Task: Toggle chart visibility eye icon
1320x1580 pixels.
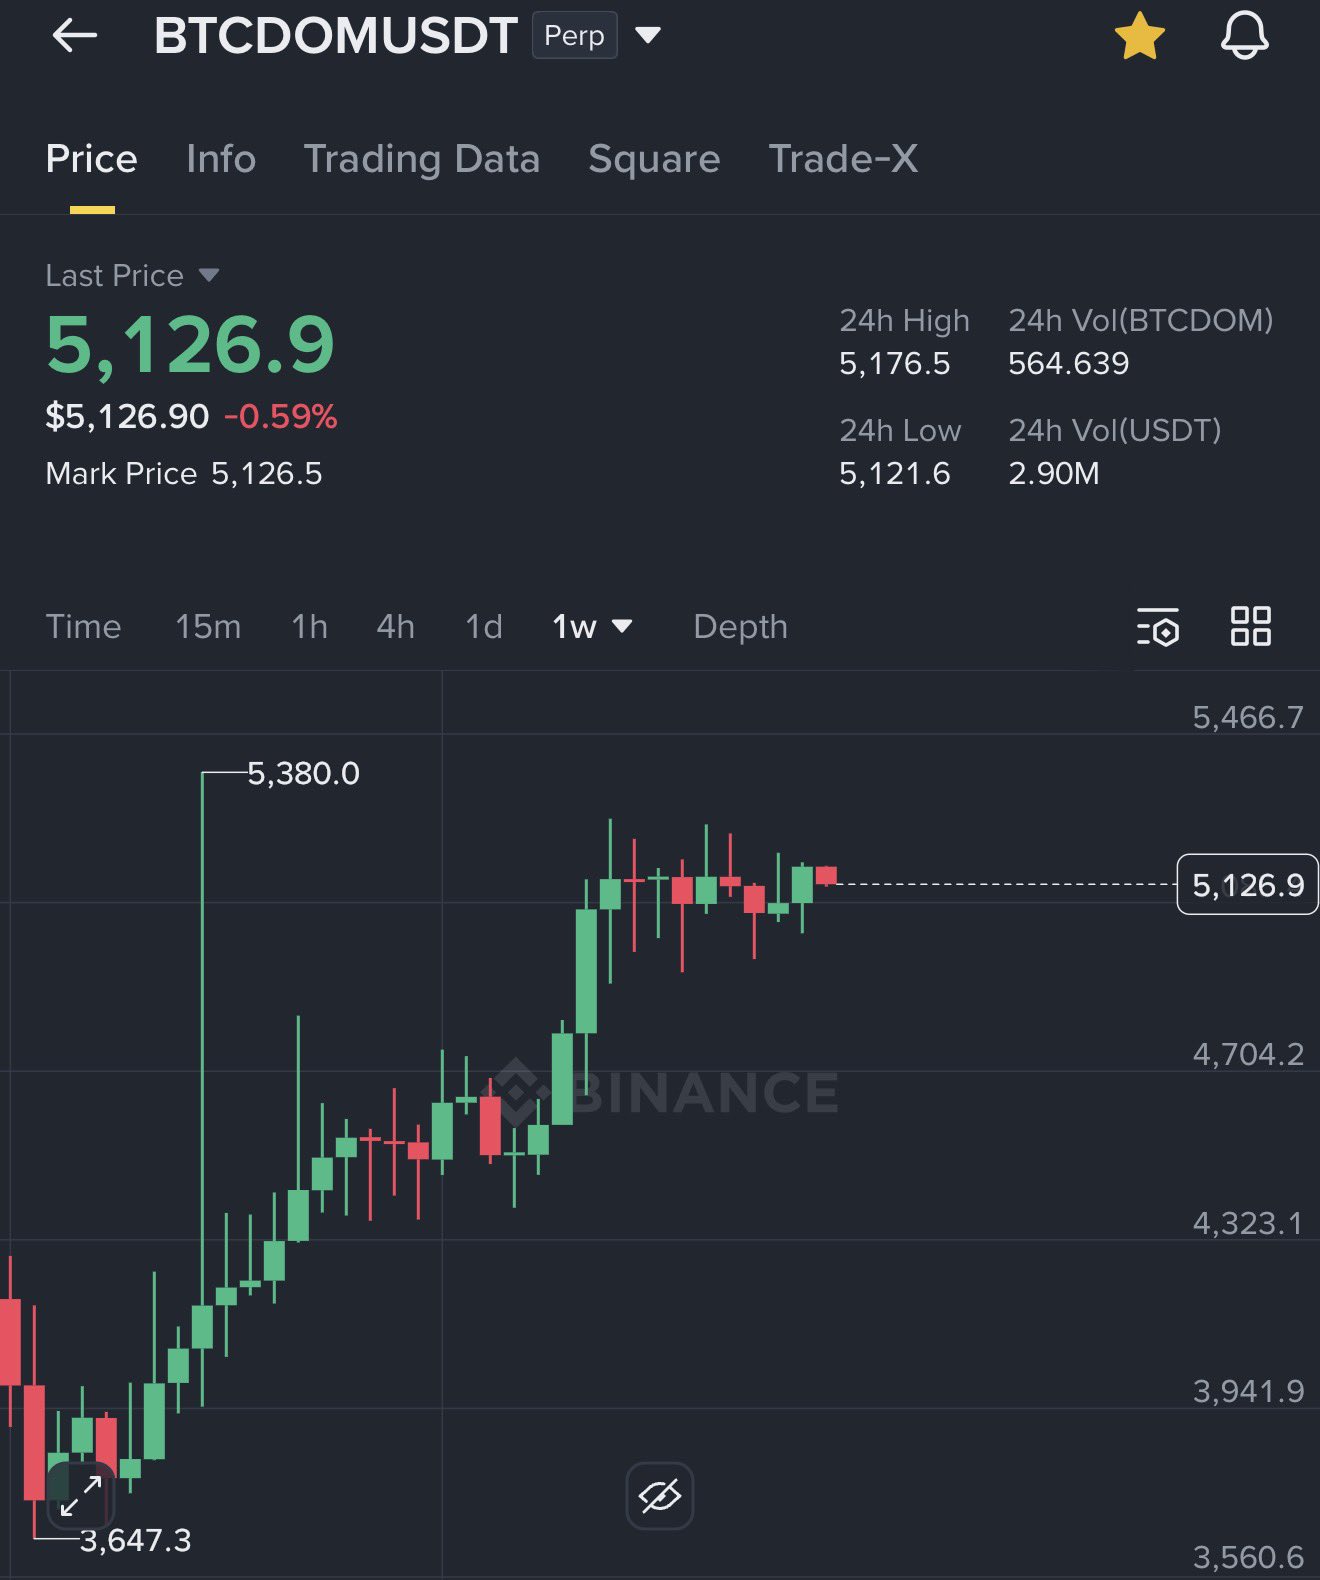Action: pyautogui.click(x=659, y=1496)
